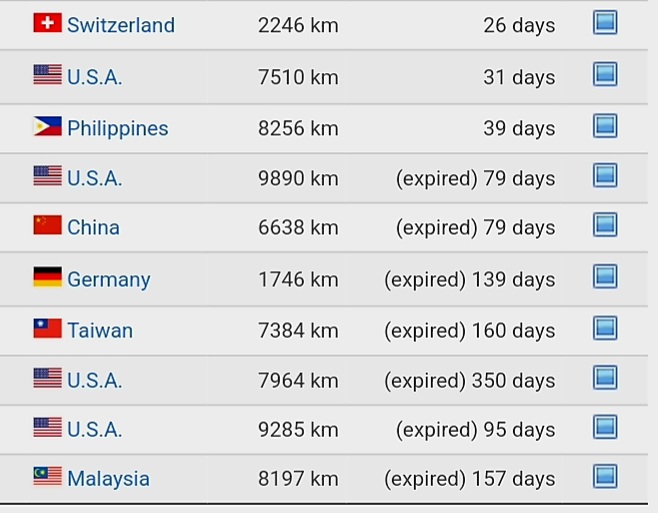
Task: Click the blue square icon in Switzerland row
Action: point(605,22)
